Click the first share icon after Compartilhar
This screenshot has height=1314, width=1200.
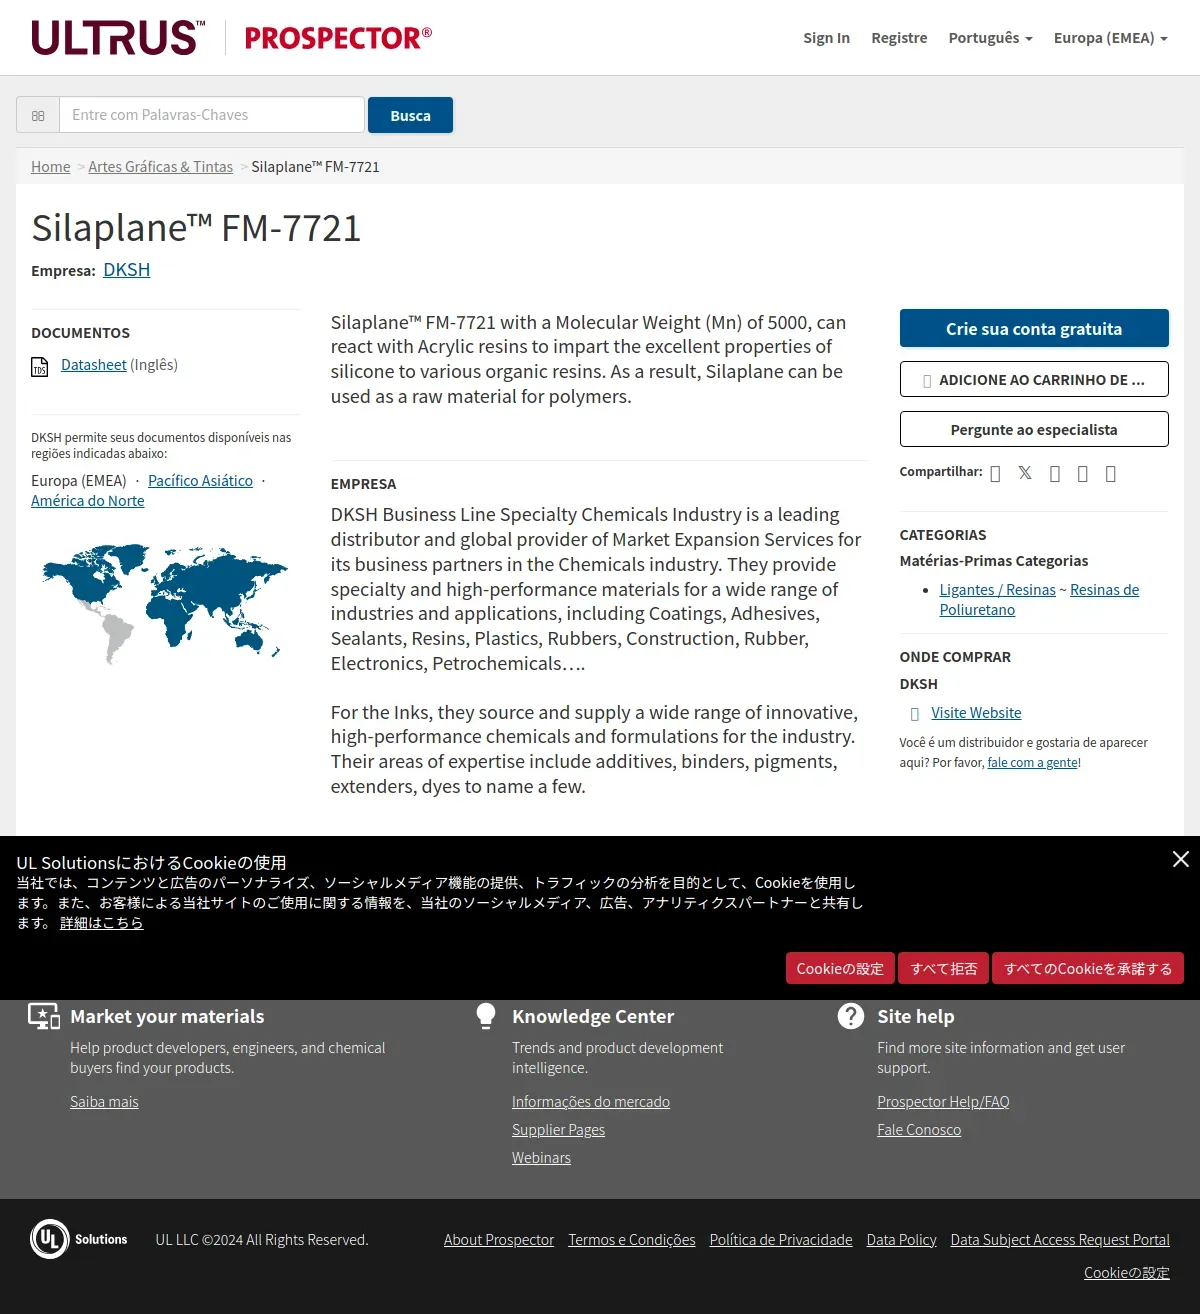coord(995,474)
